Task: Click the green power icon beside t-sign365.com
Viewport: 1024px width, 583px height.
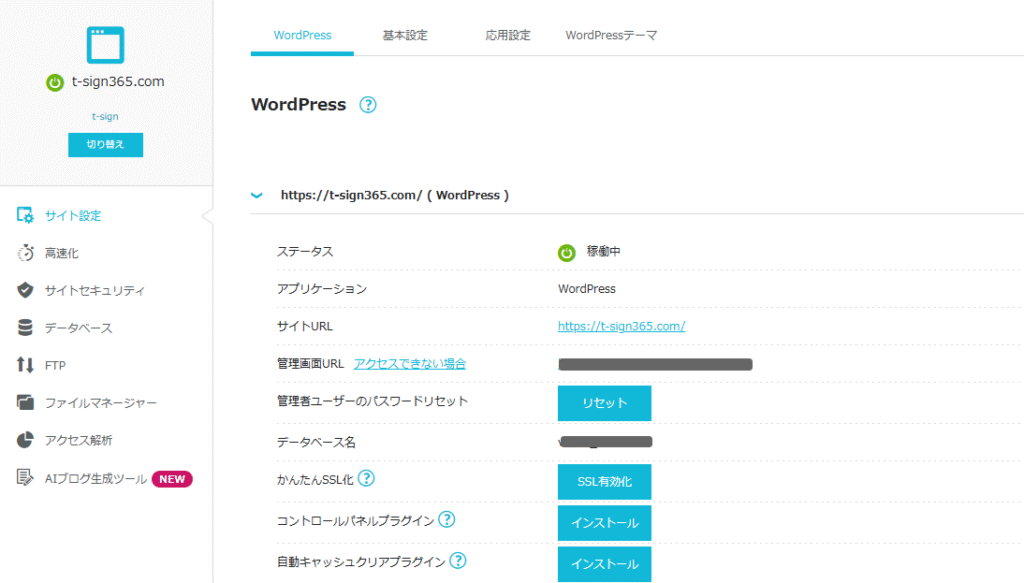Action: (x=55, y=83)
